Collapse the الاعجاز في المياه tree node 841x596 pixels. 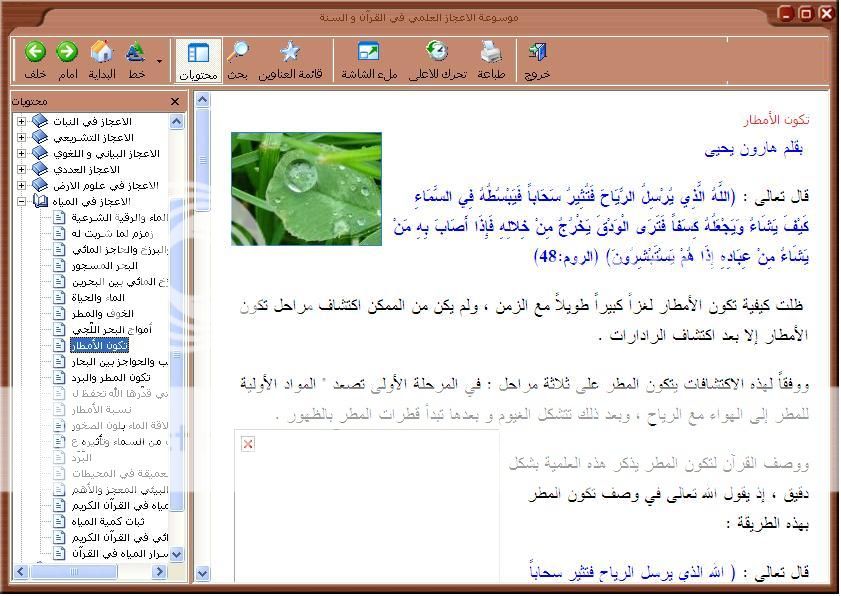tap(21, 202)
